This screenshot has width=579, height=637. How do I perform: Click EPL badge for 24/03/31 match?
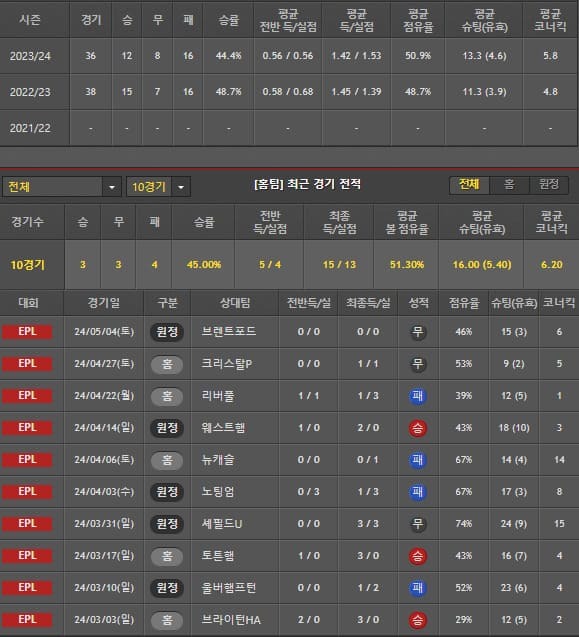(x=27, y=524)
